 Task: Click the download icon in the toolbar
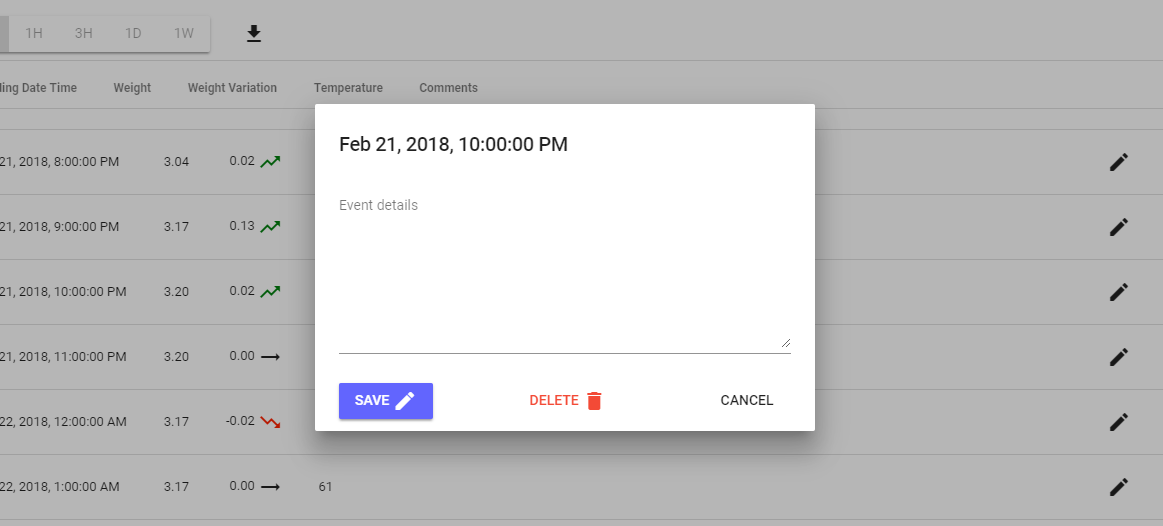(x=254, y=34)
